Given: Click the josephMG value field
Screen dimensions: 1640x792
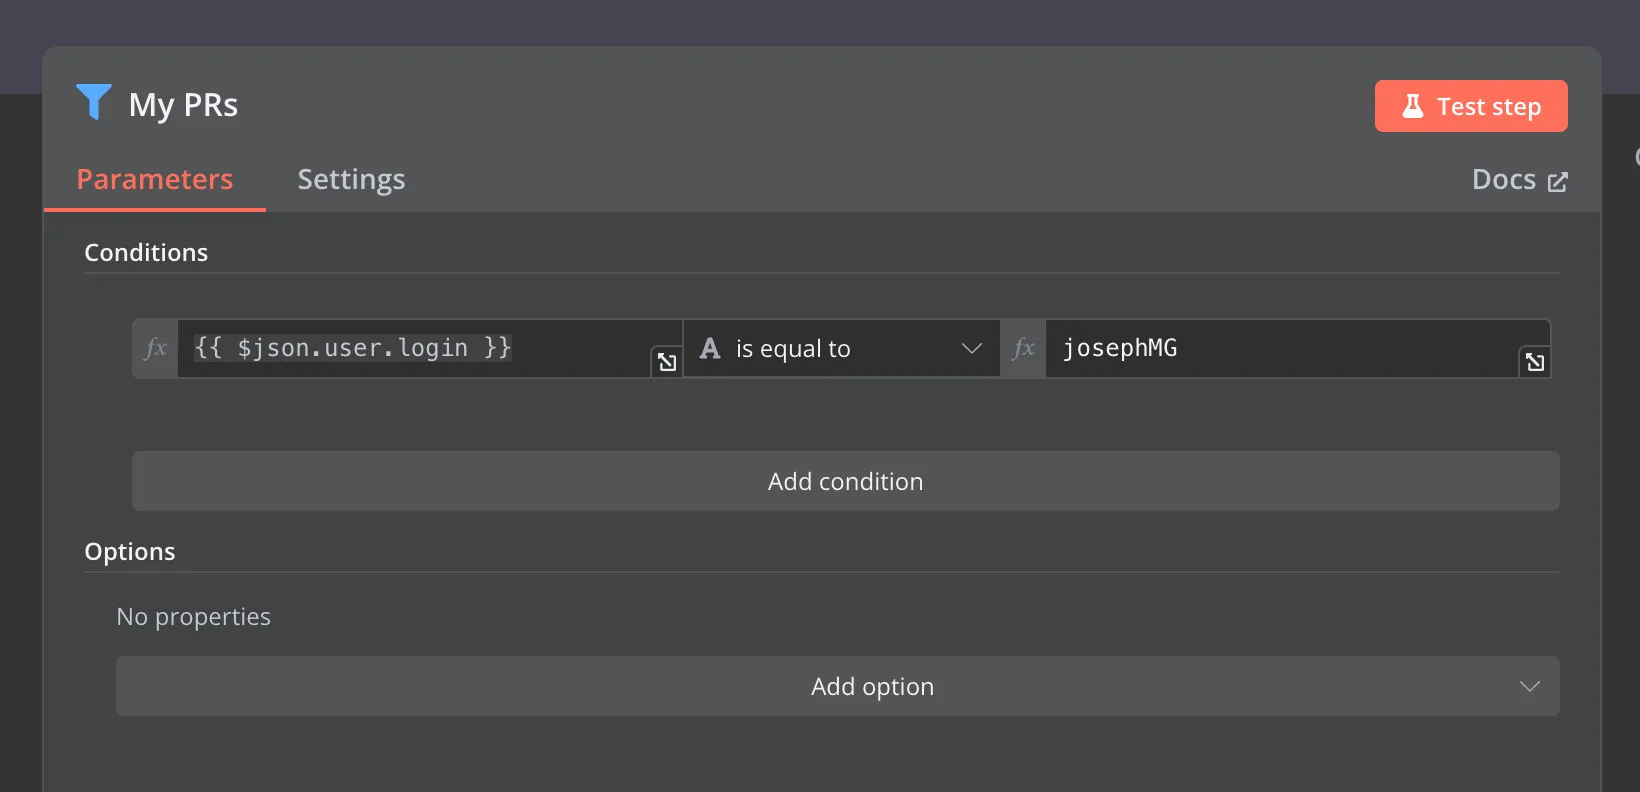Looking at the screenshot, I should click(1297, 348).
